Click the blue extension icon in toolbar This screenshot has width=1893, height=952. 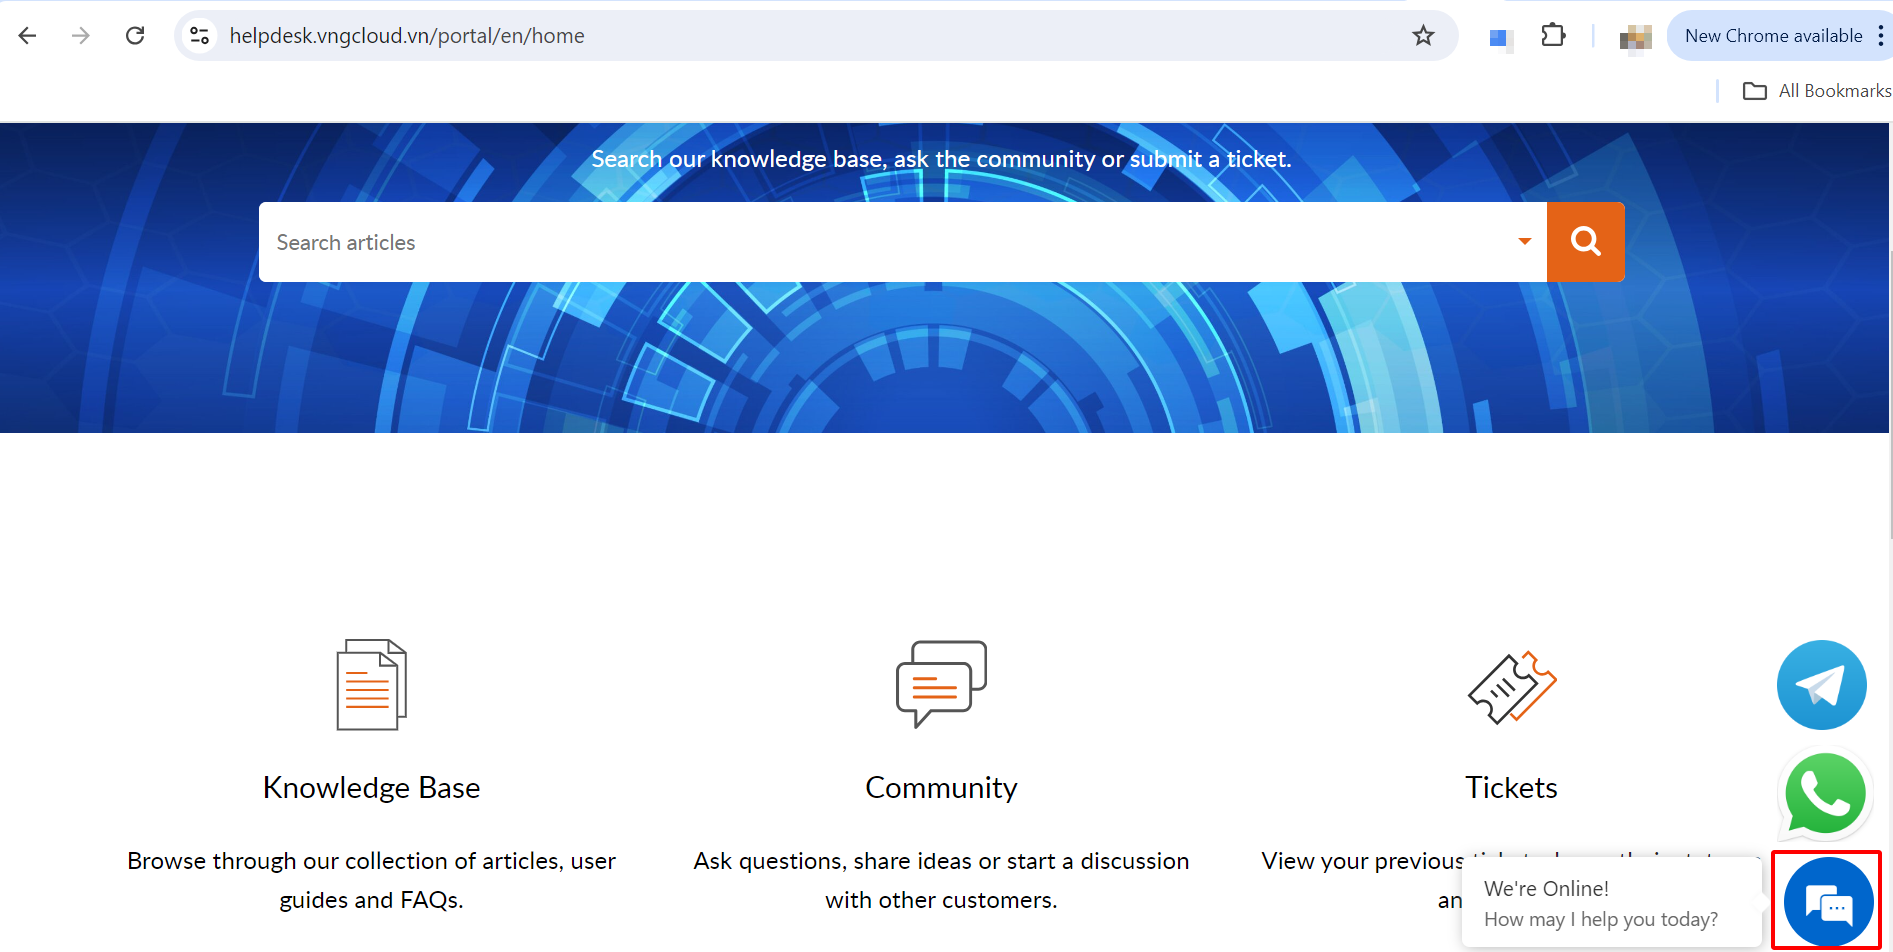click(1499, 38)
